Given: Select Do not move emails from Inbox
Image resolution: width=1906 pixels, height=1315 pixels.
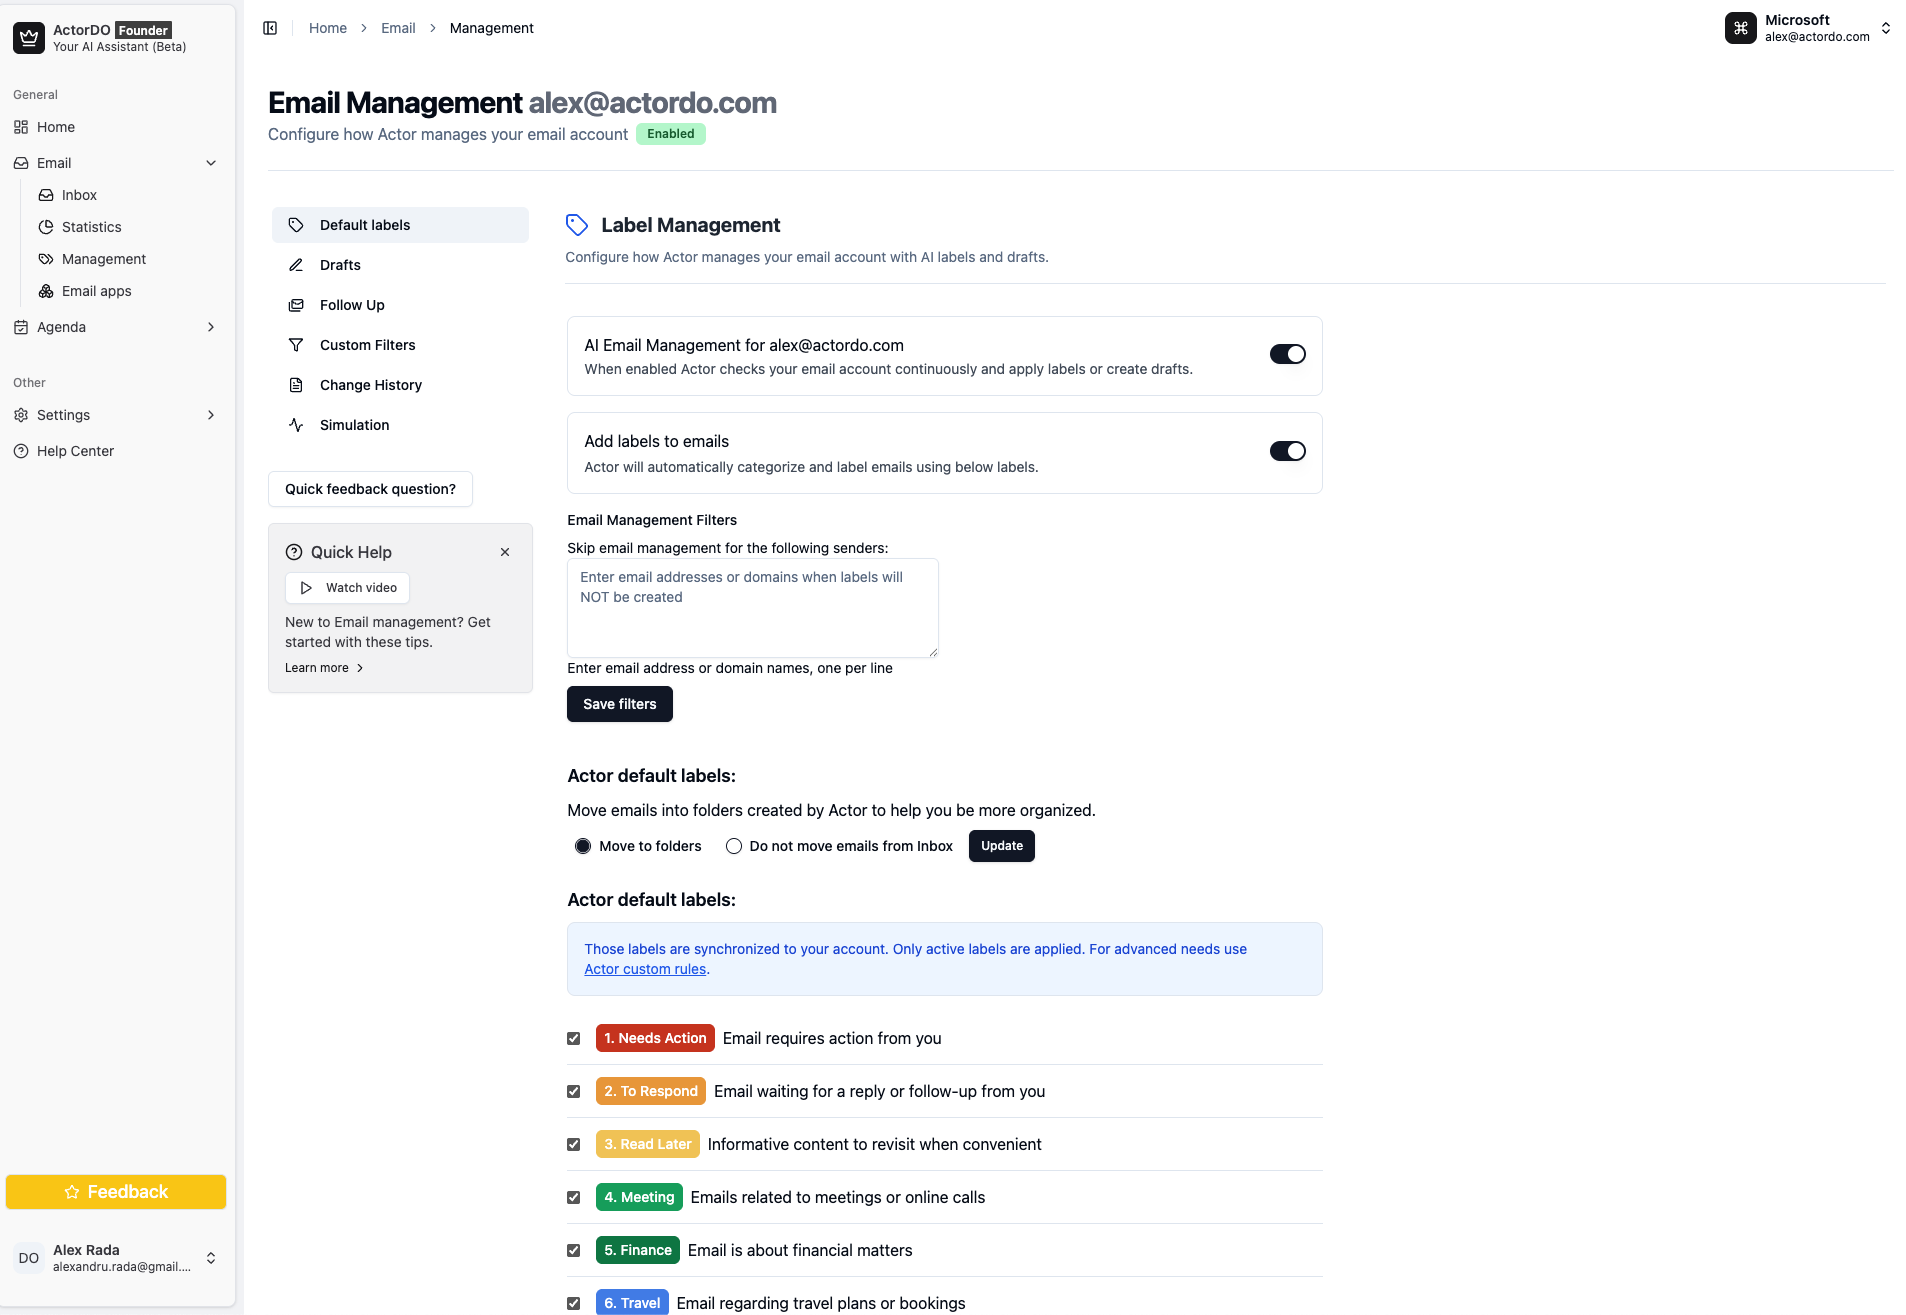Looking at the screenshot, I should pyautogui.click(x=734, y=846).
